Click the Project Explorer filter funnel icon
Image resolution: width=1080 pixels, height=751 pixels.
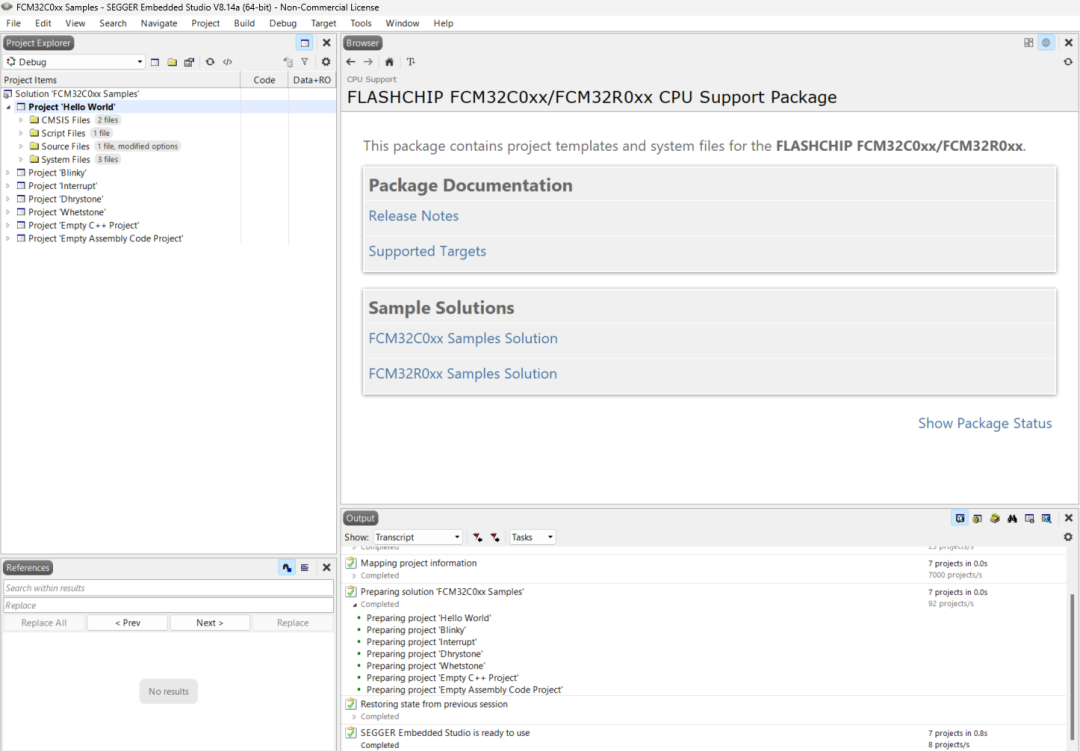click(x=305, y=62)
